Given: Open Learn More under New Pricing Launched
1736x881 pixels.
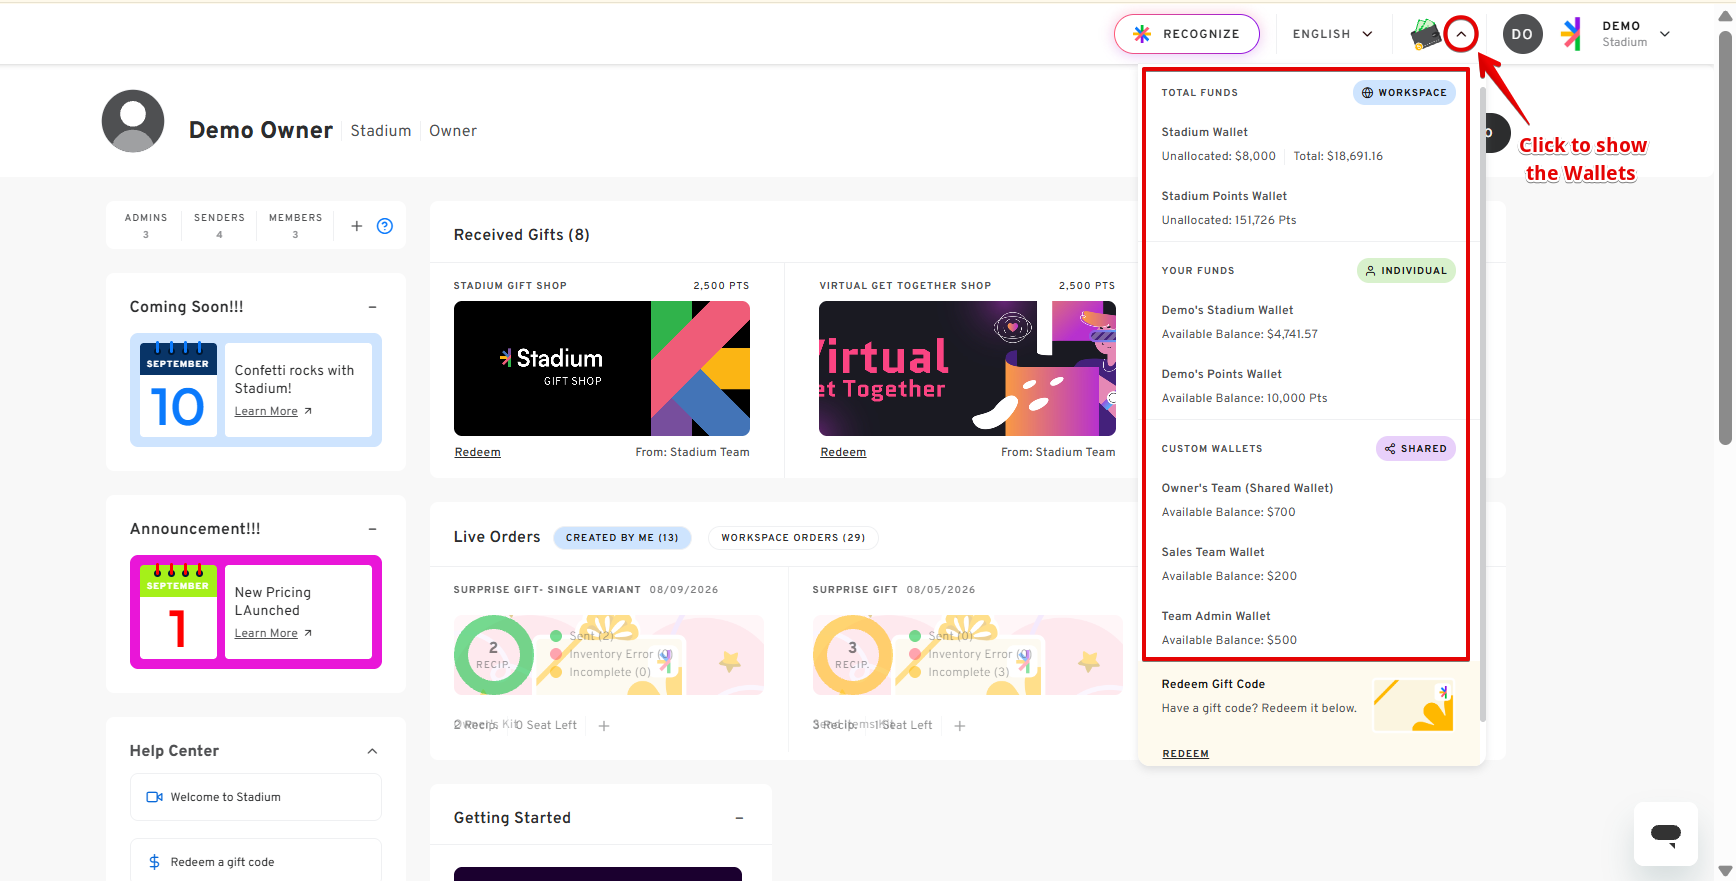Looking at the screenshot, I should tap(273, 634).
